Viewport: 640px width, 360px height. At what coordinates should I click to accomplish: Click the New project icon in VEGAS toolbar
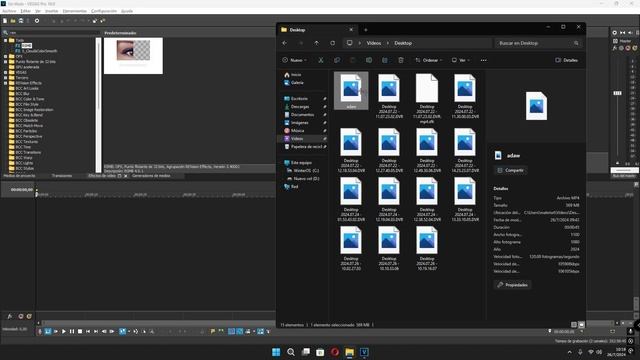point(5,21)
